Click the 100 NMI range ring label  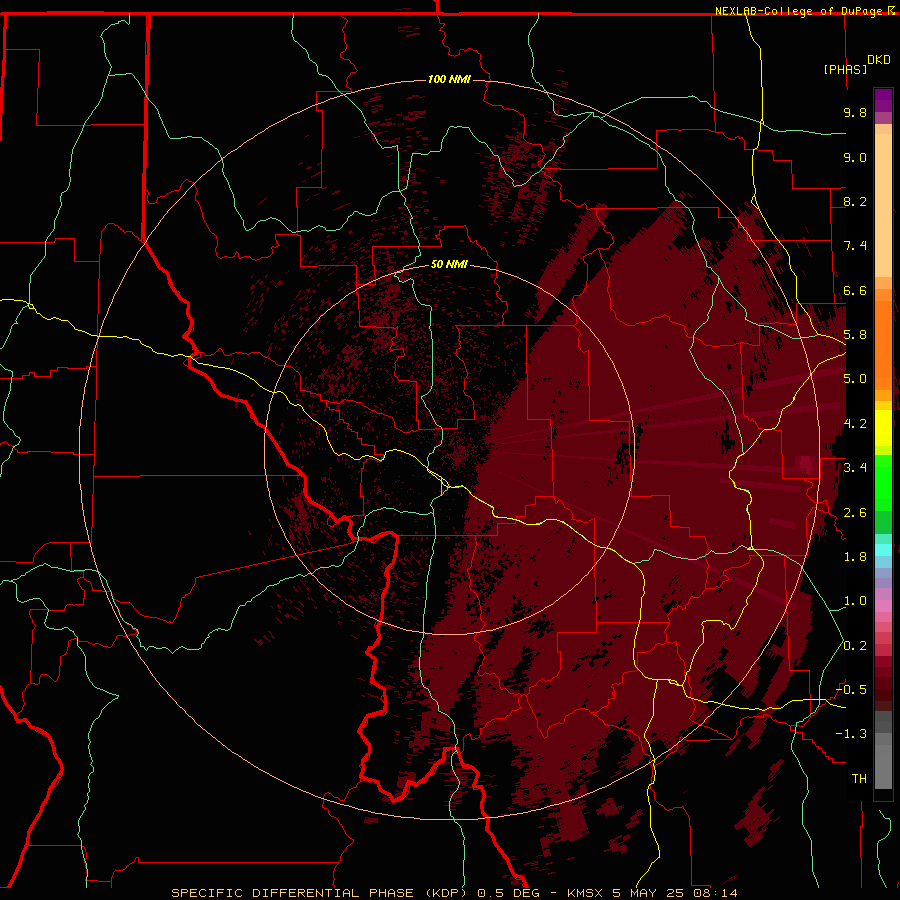coord(449,79)
